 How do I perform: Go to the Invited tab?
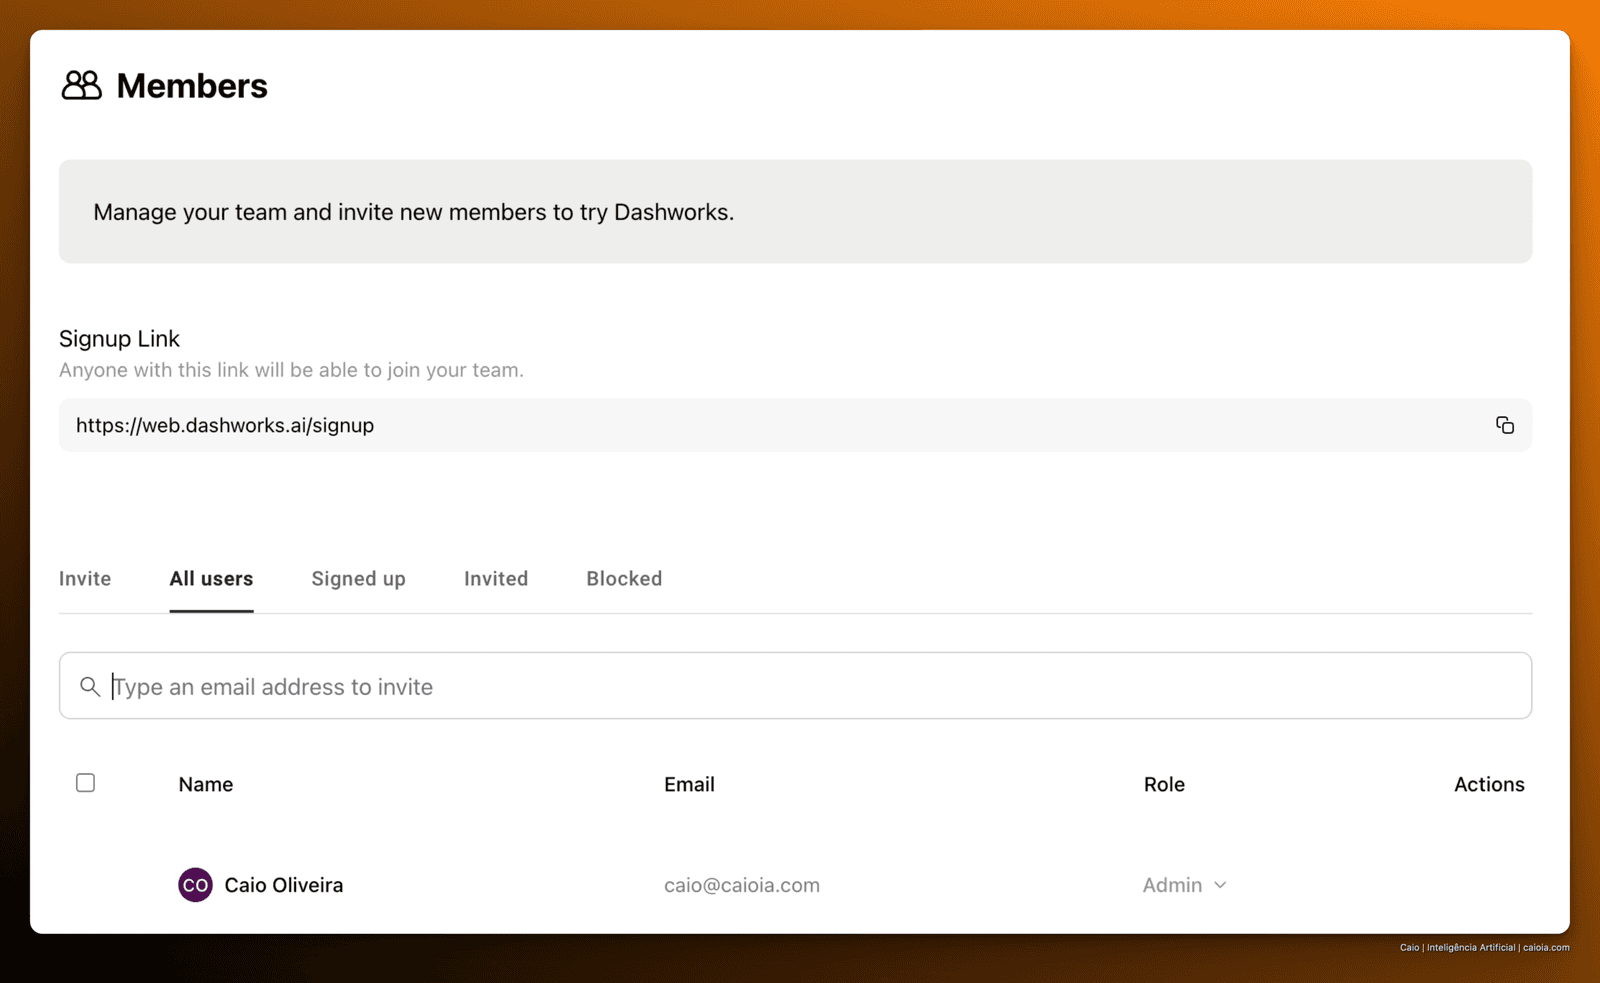[496, 579]
